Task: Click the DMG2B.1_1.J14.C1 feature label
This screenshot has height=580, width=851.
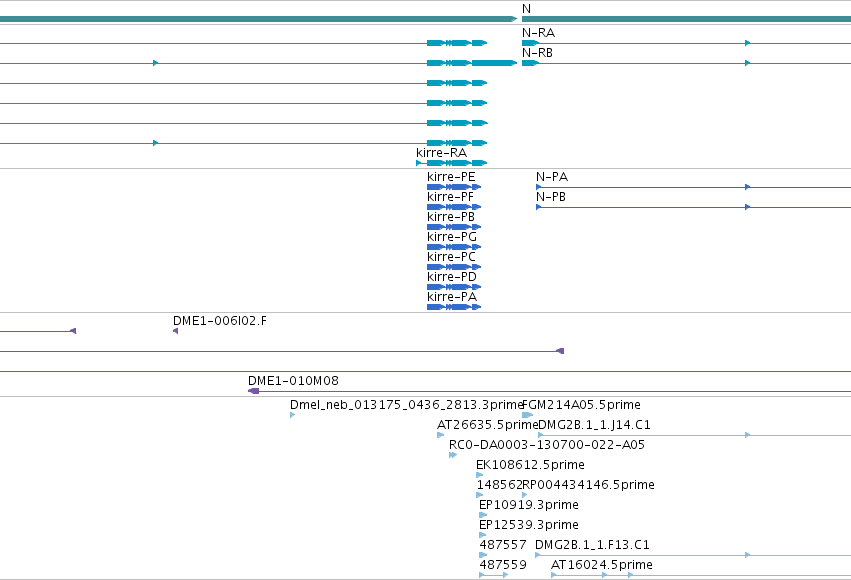Action: coord(594,425)
